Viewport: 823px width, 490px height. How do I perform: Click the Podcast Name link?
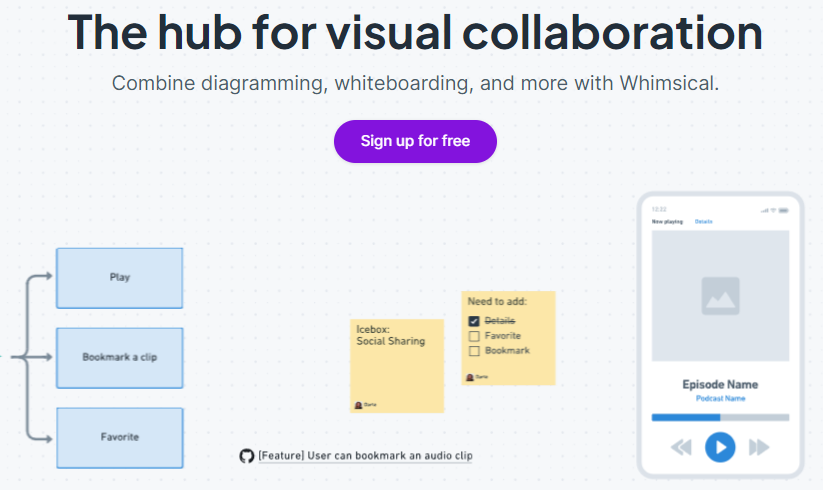click(720, 399)
